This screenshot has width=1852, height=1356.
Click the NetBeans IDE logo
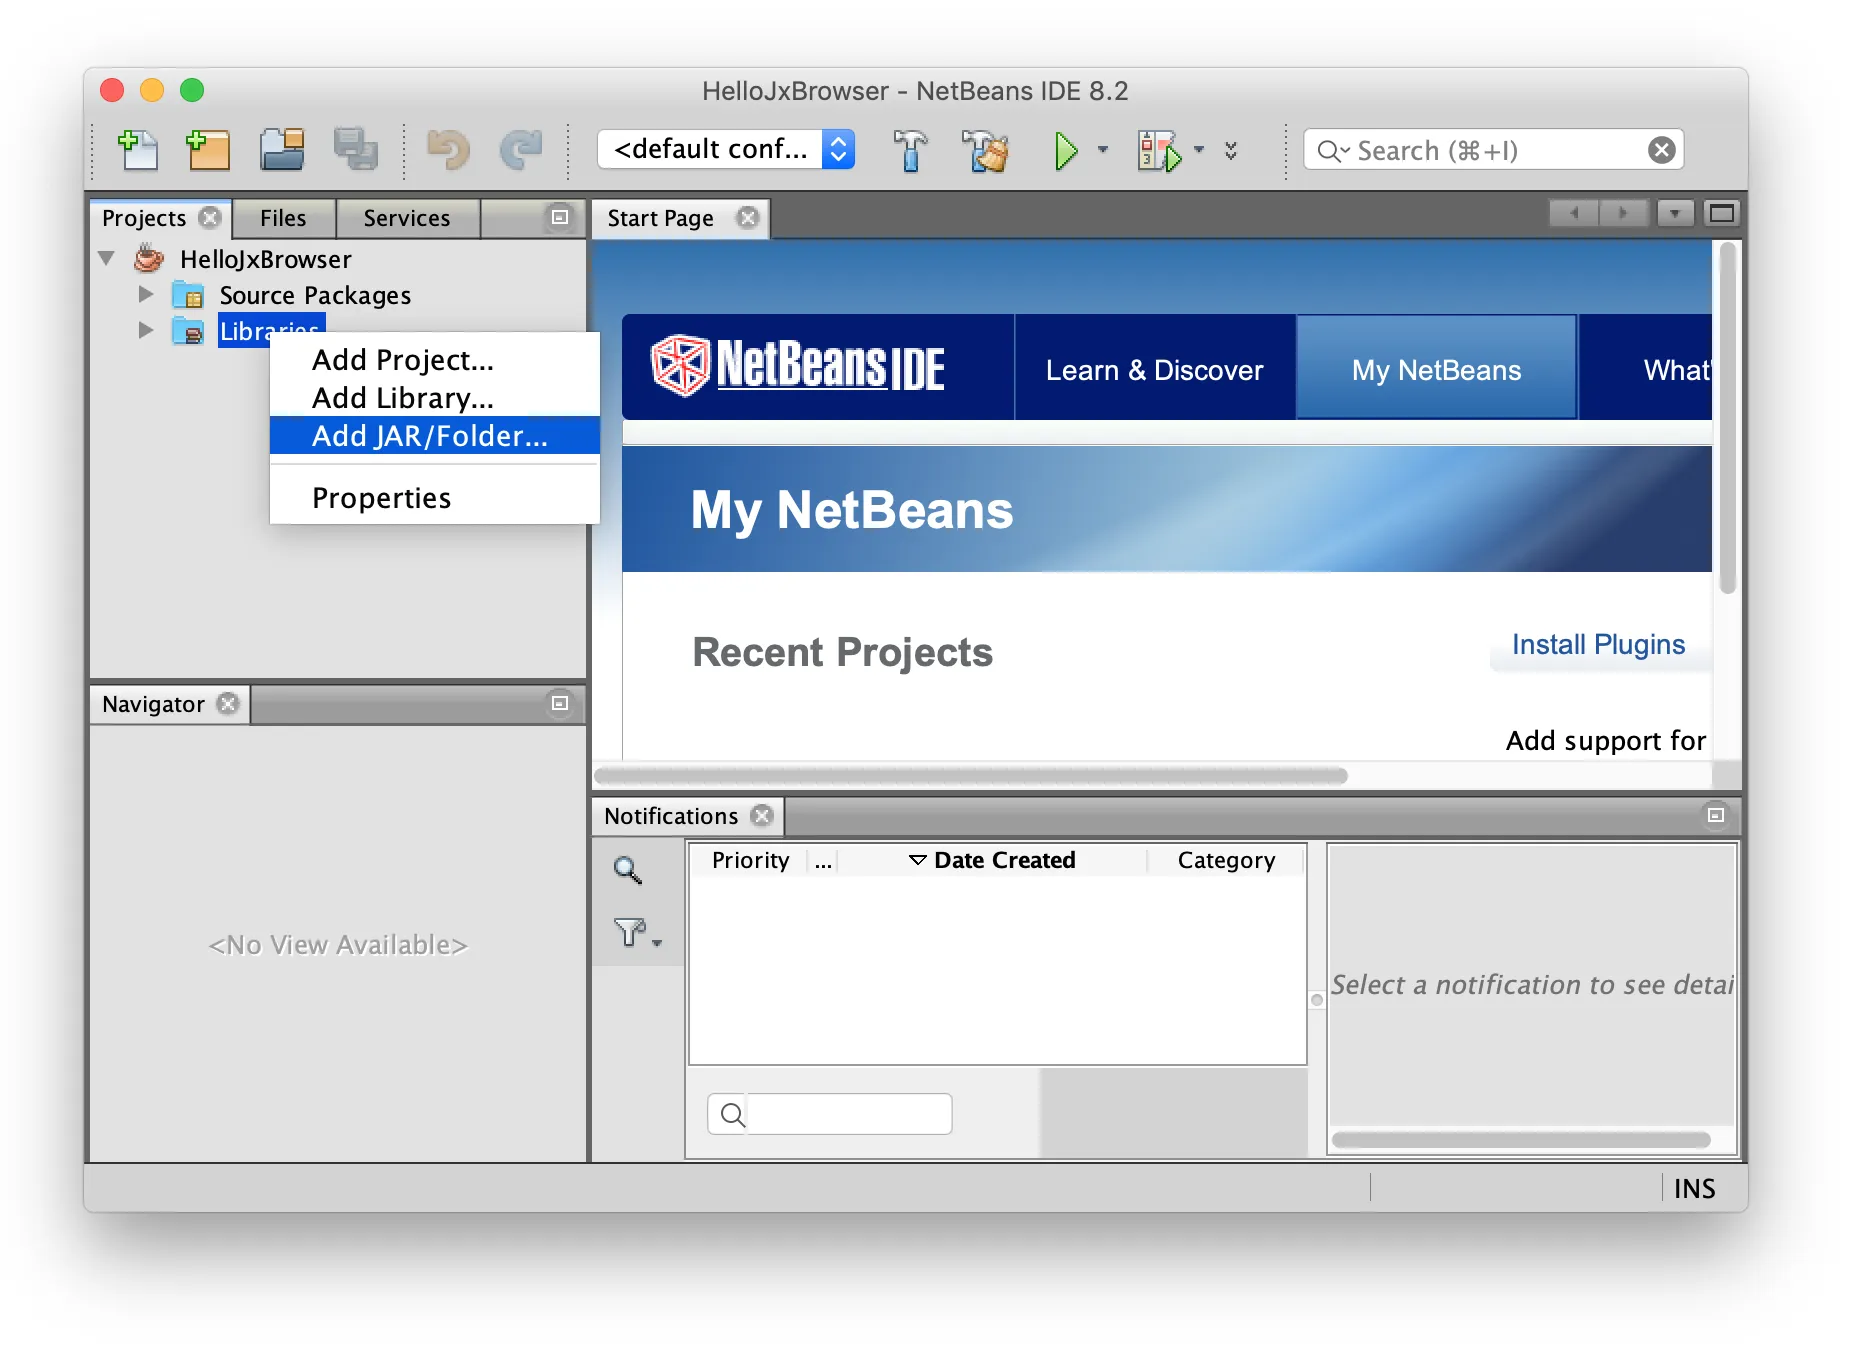pyautogui.click(x=798, y=366)
